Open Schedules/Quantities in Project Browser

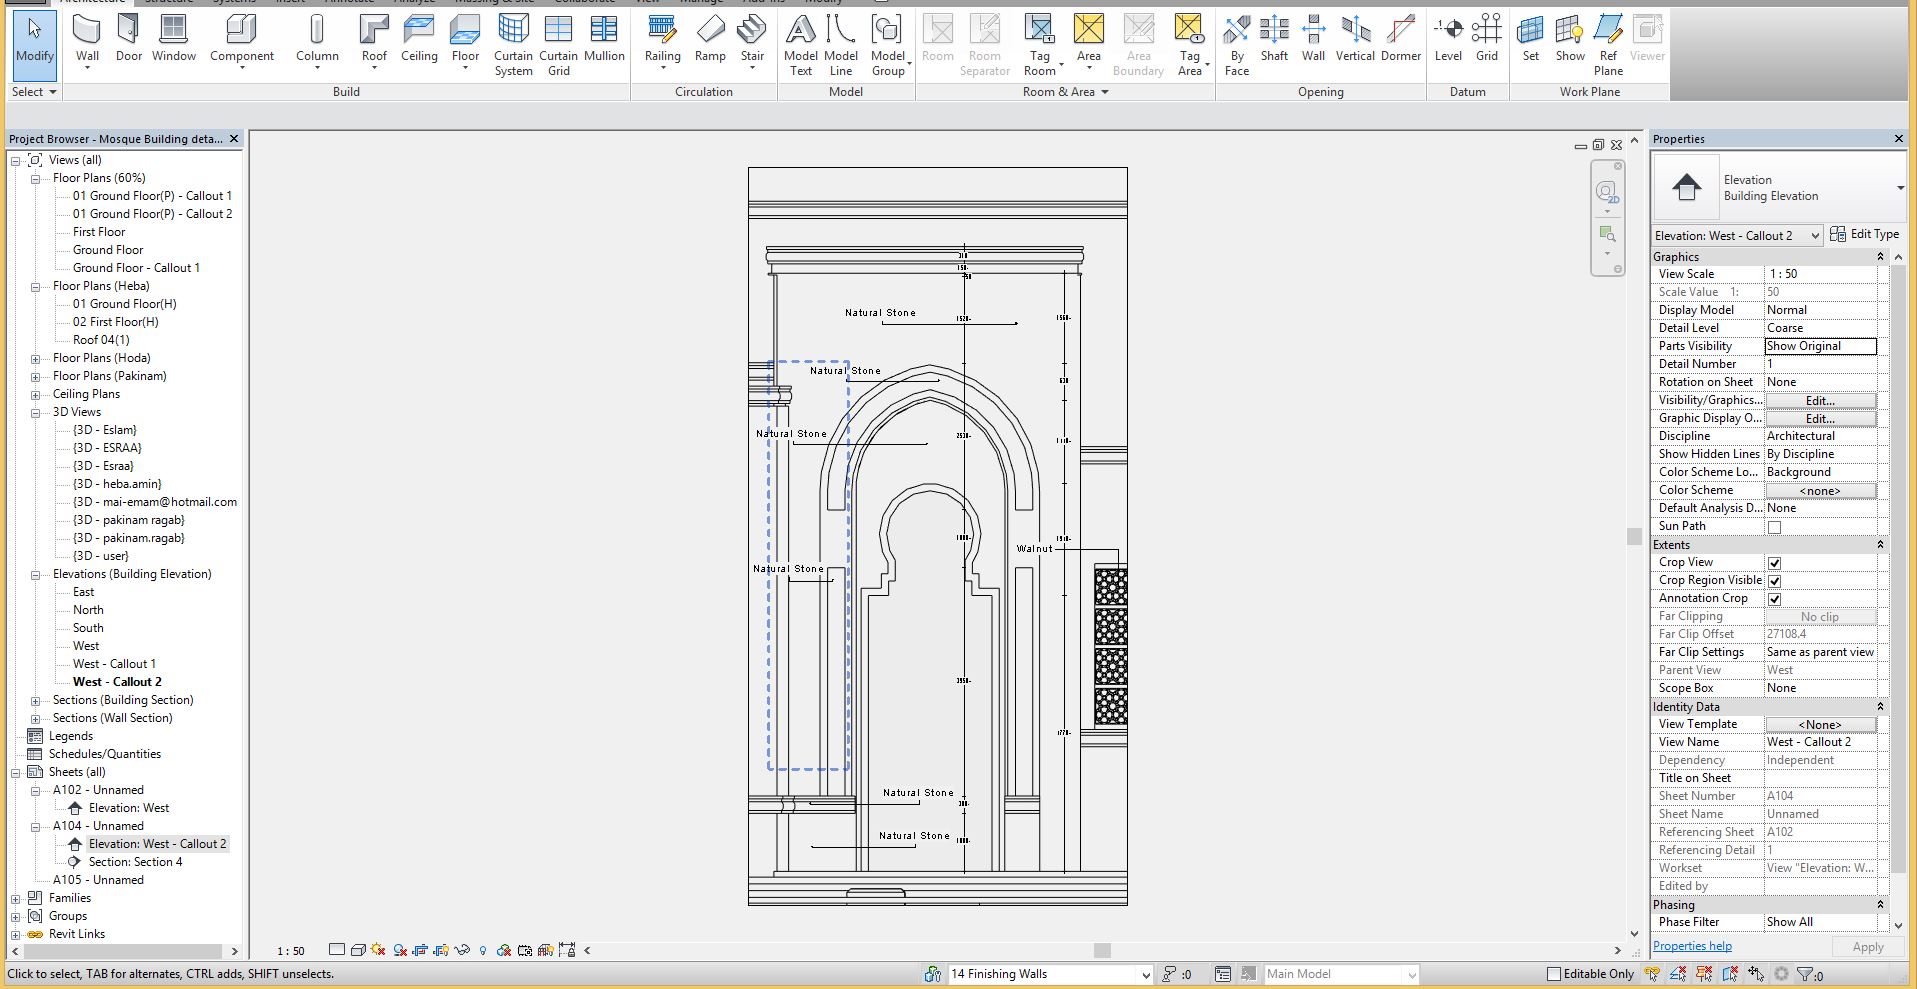[x=104, y=754]
